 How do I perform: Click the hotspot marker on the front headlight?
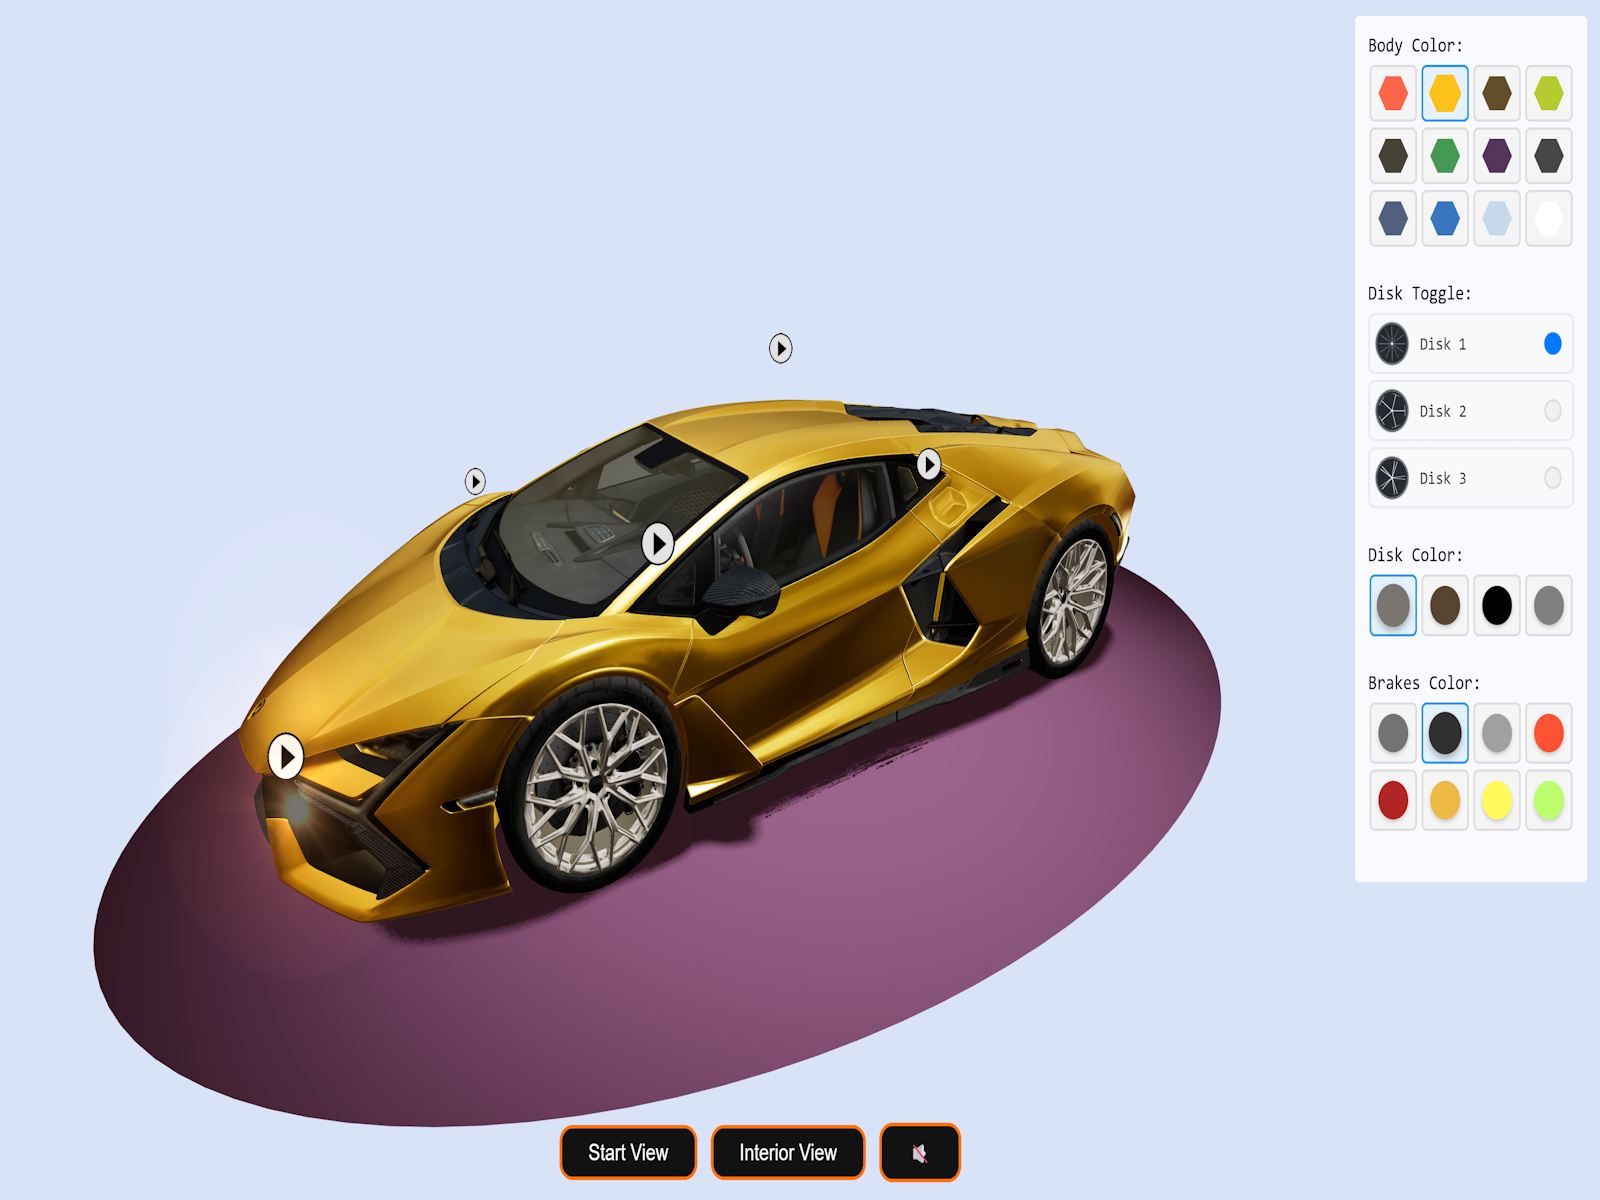[x=286, y=757]
